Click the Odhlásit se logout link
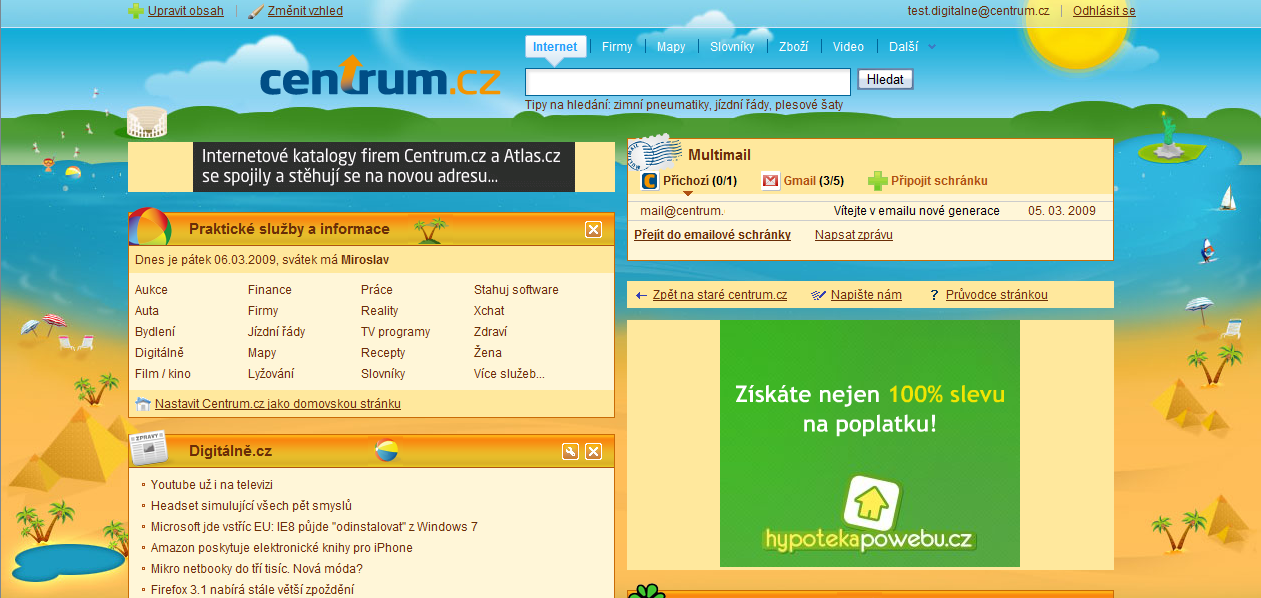The height and width of the screenshot is (598, 1261). pos(1104,11)
